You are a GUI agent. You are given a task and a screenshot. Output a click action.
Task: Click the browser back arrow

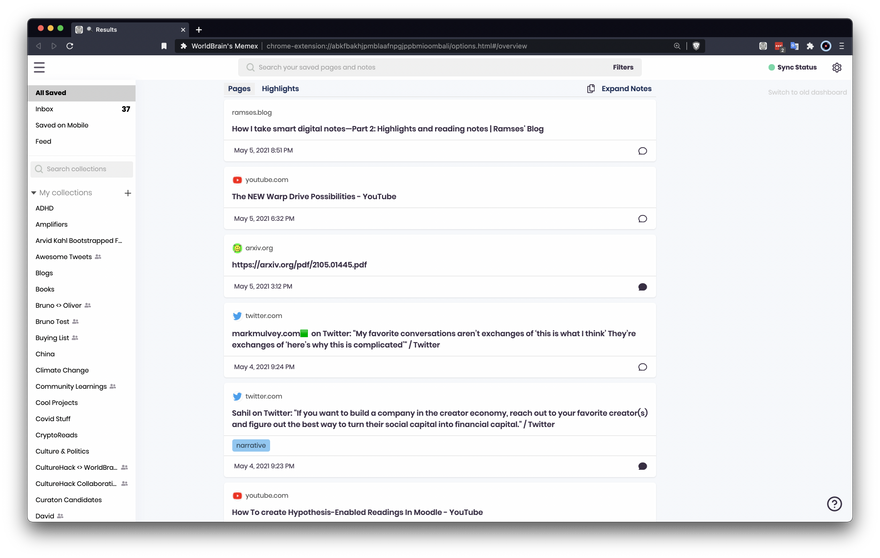coord(39,46)
